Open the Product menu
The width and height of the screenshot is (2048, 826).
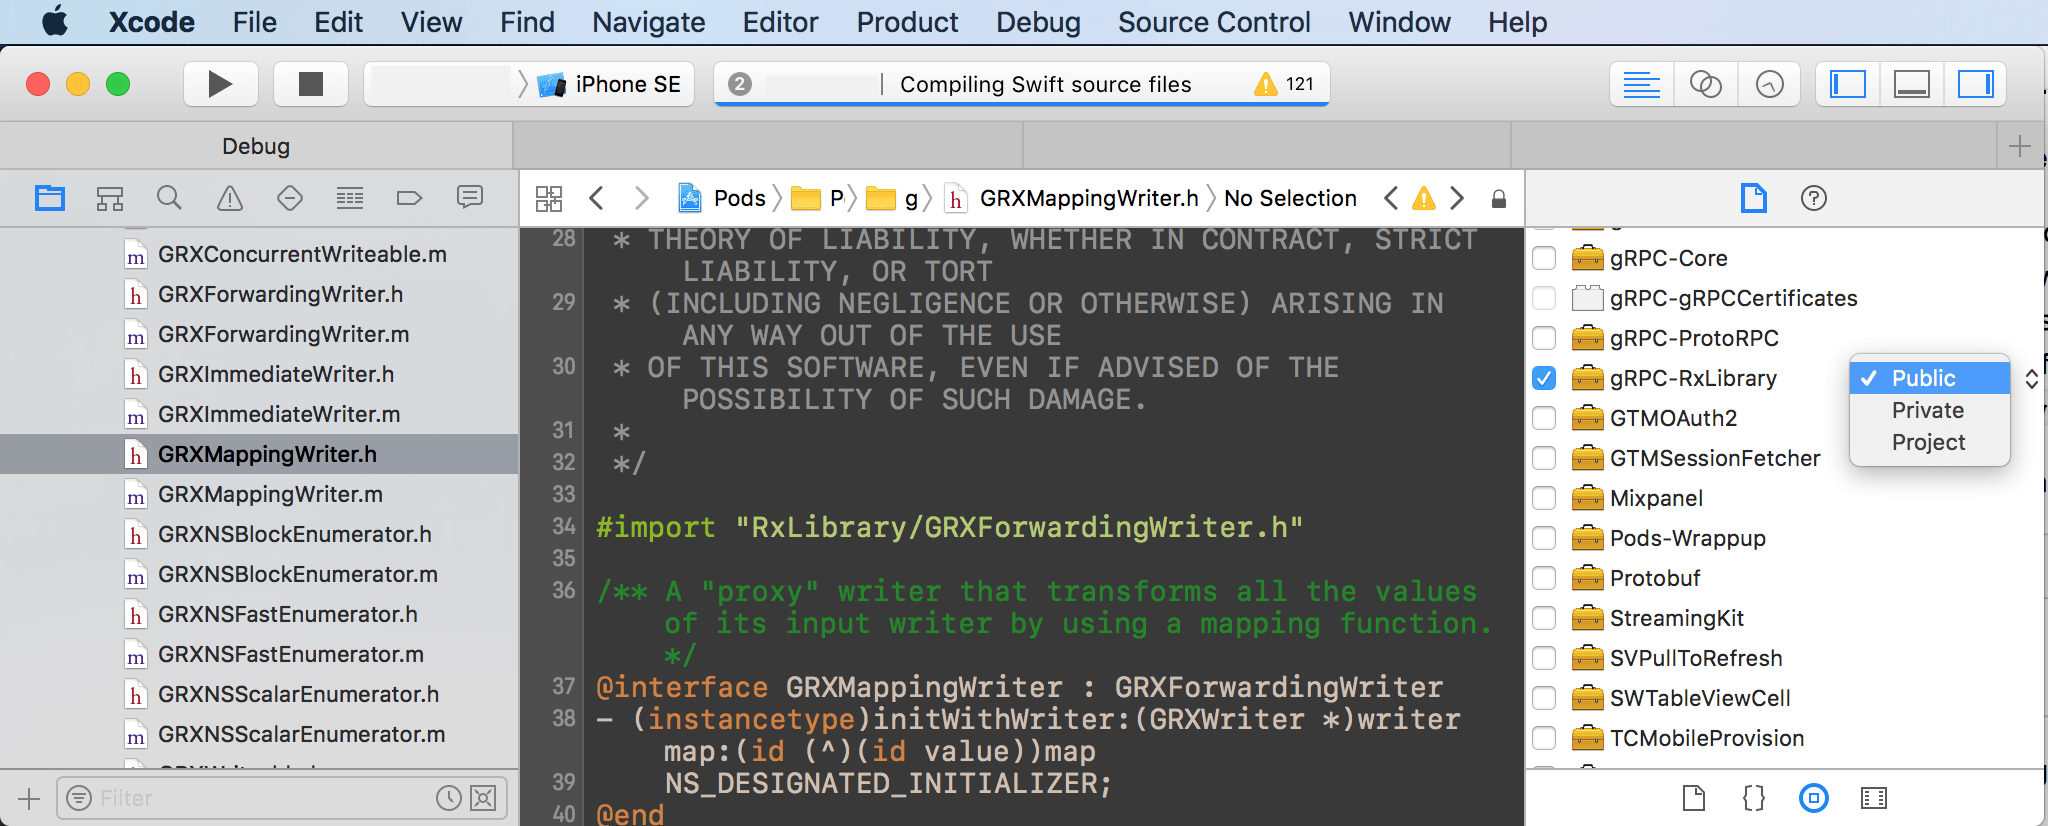click(907, 22)
